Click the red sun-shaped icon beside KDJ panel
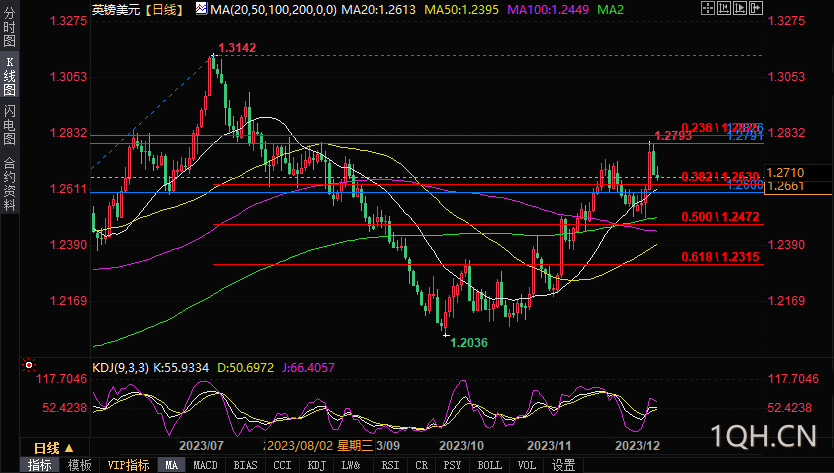Image resolution: width=834 pixels, height=473 pixels. click(x=29, y=365)
